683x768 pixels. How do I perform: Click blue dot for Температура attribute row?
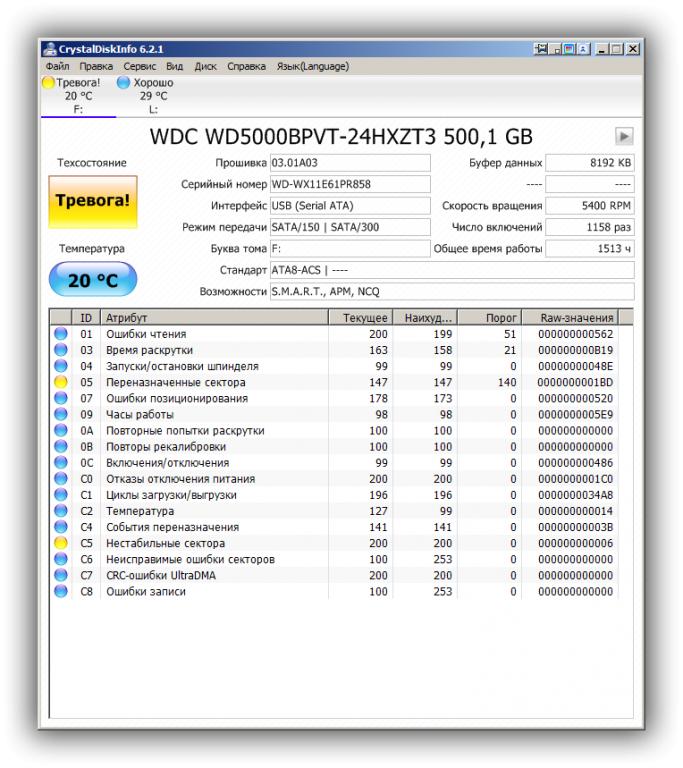(61, 511)
